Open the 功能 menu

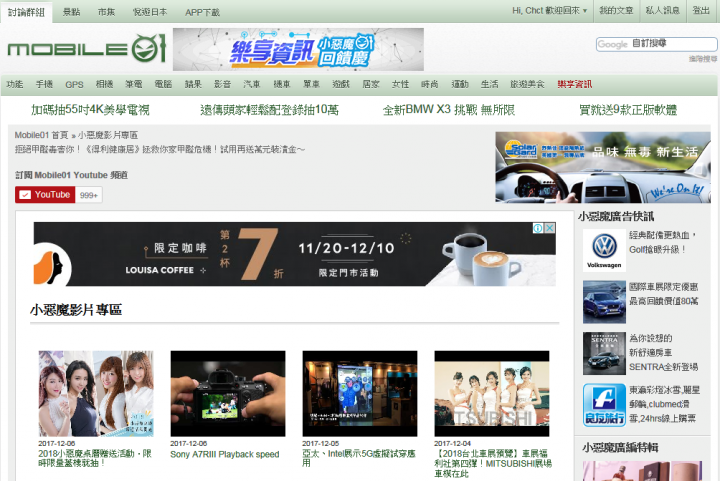coord(15,84)
